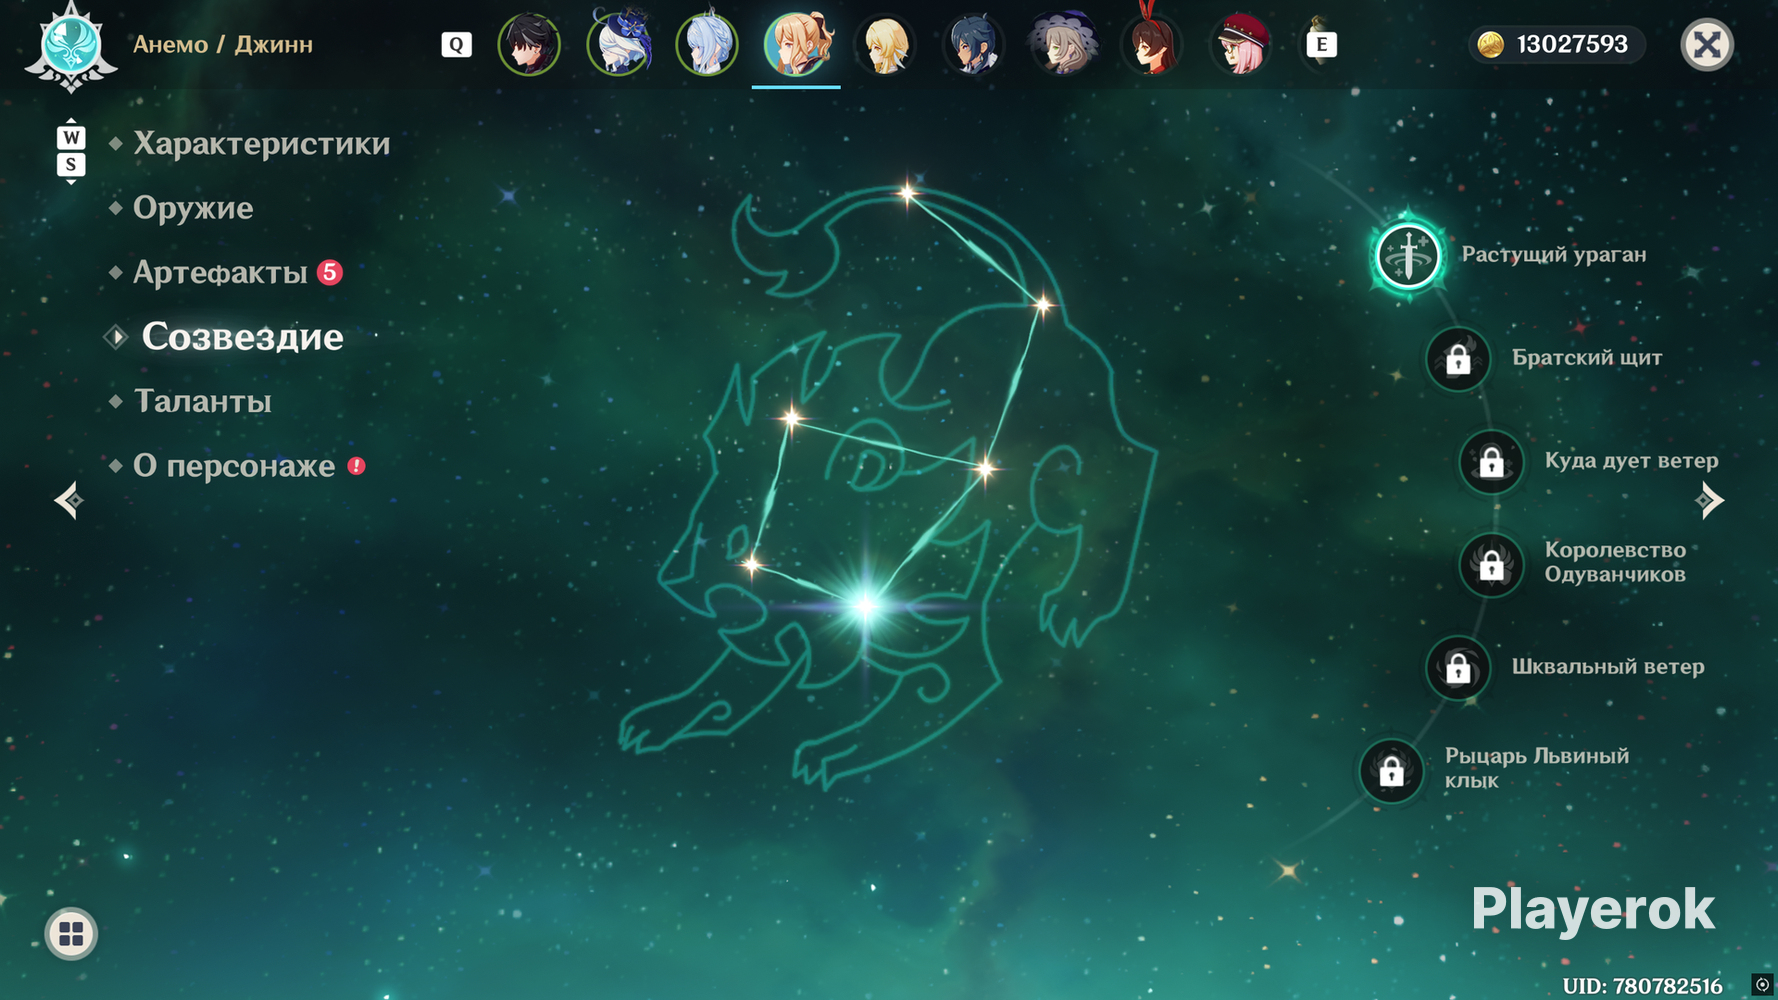Click the Куда дует ветер label
The height and width of the screenshot is (1000, 1778).
(x=1632, y=461)
